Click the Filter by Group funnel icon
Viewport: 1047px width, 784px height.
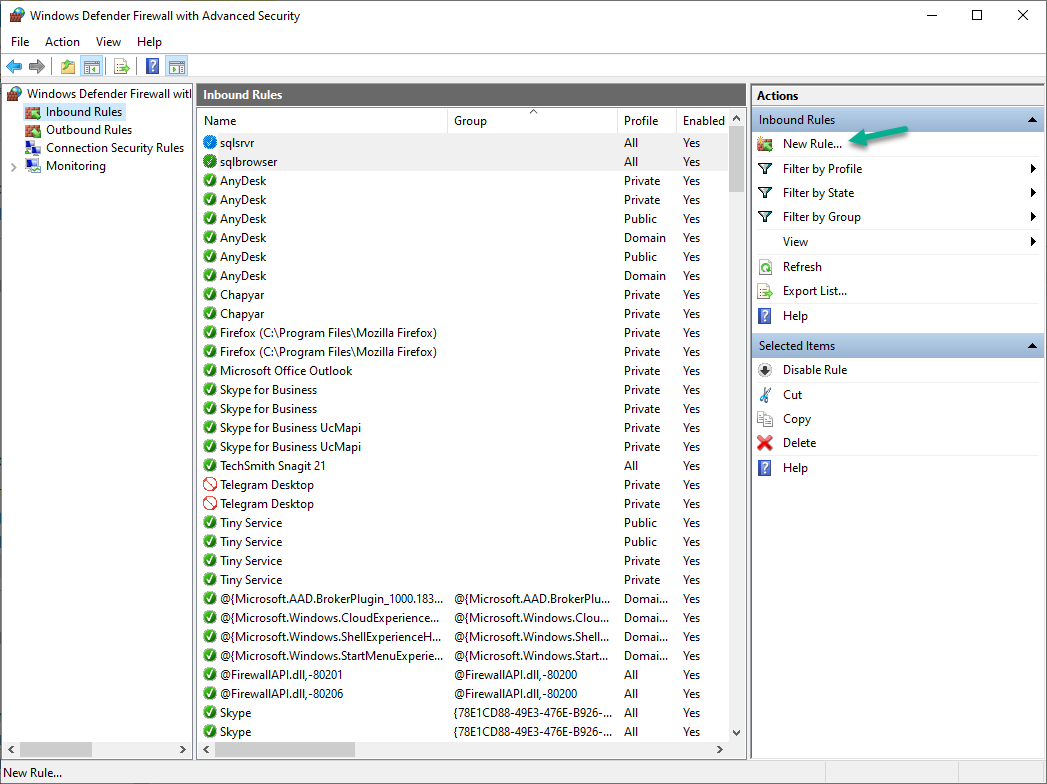coord(765,217)
